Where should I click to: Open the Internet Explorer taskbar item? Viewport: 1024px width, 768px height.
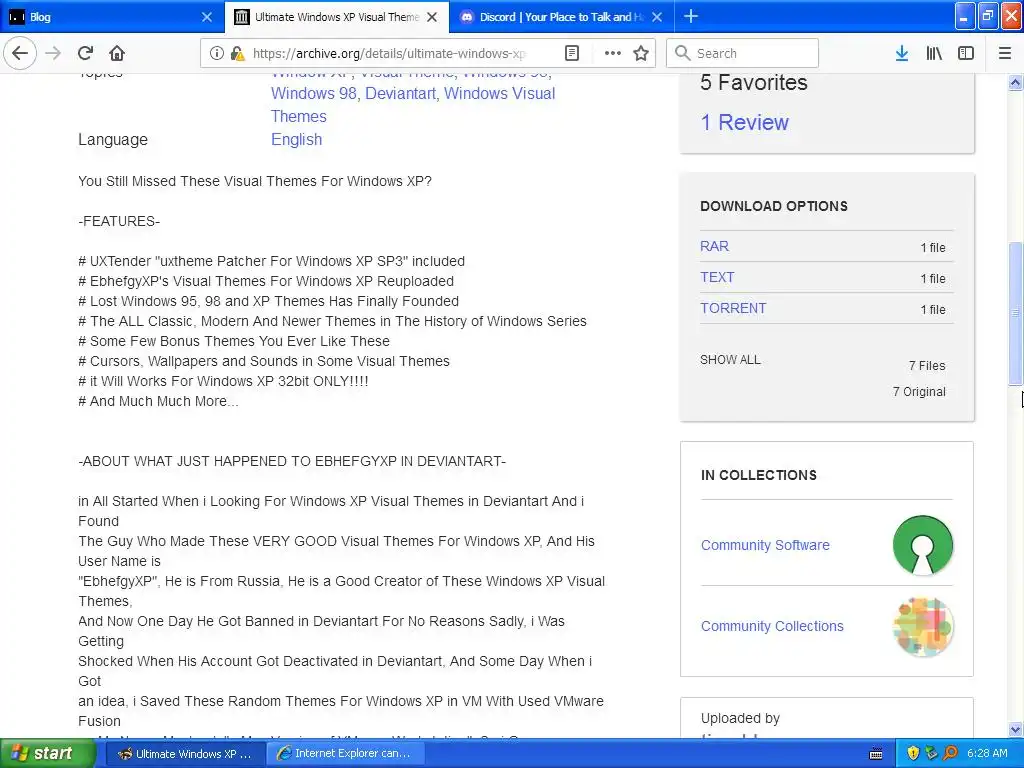pyautogui.click(x=345, y=753)
